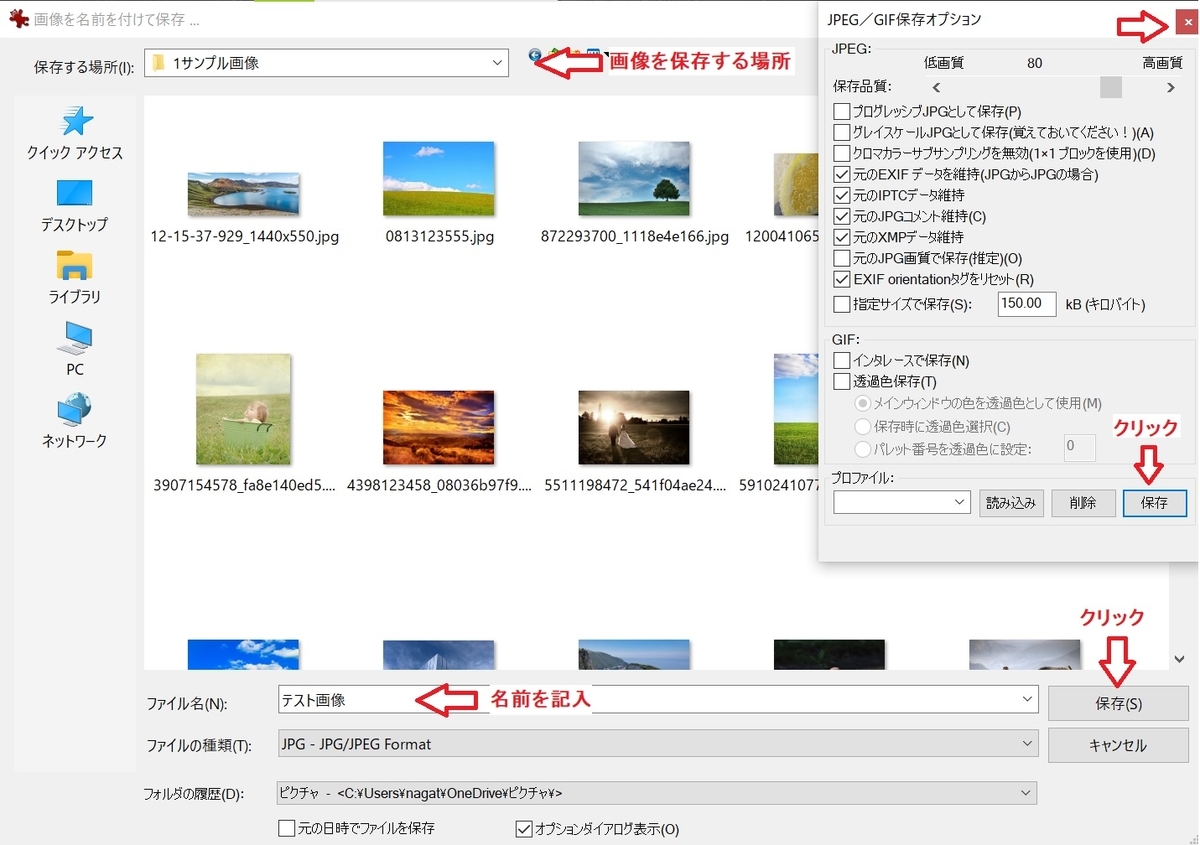Open Quick Access in the sidebar
Screen dimensions: 1200x845
click(x=75, y=134)
